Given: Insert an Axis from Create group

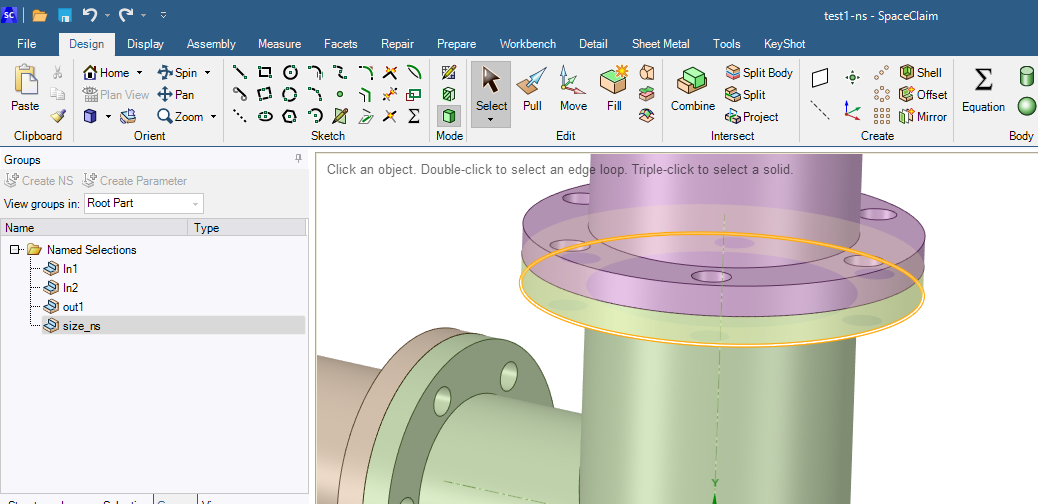Looking at the screenshot, I should 820,110.
